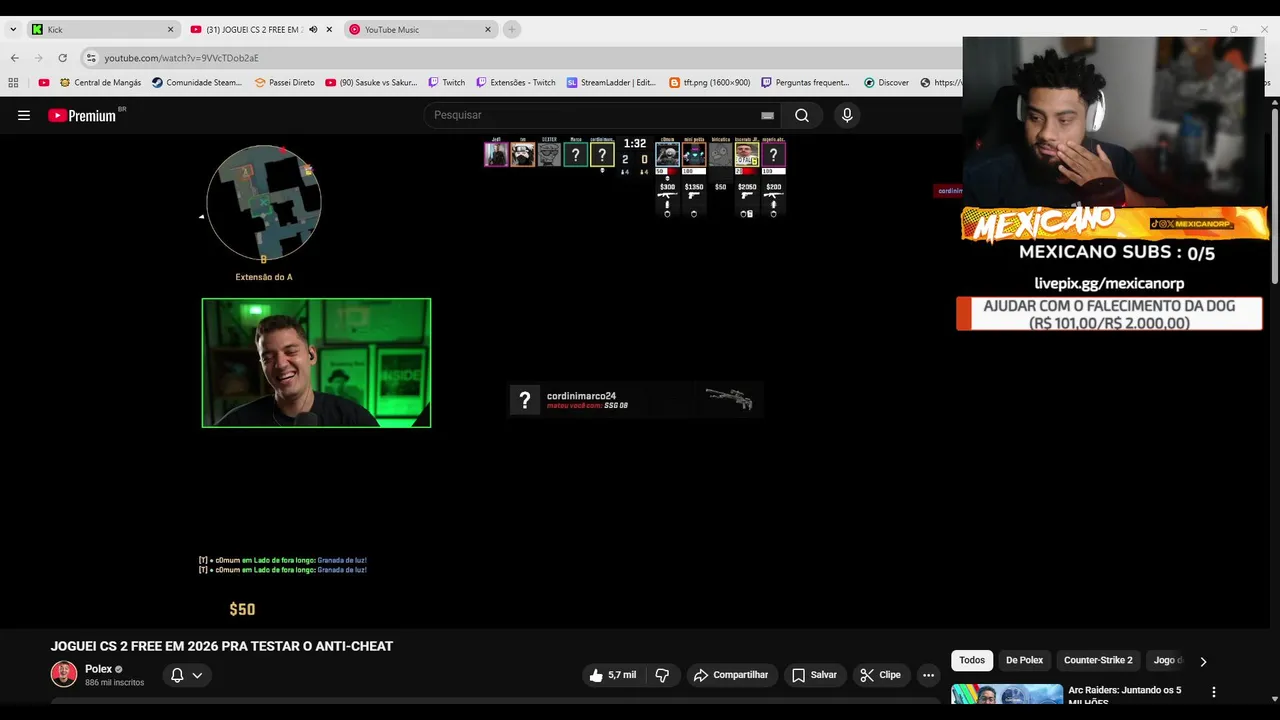View site information next to the URL
The height and width of the screenshot is (720, 1280).
click(x=91, y=58)
